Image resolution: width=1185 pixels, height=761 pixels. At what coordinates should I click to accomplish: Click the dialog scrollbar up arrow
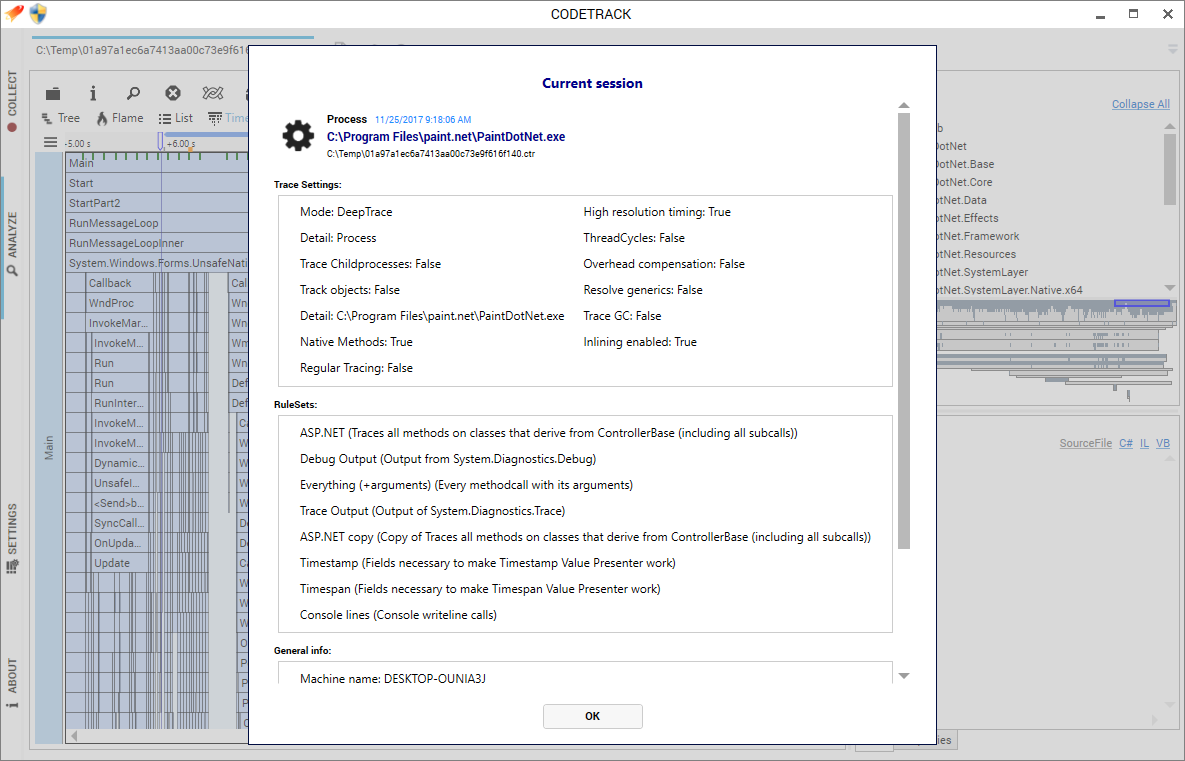904,105
